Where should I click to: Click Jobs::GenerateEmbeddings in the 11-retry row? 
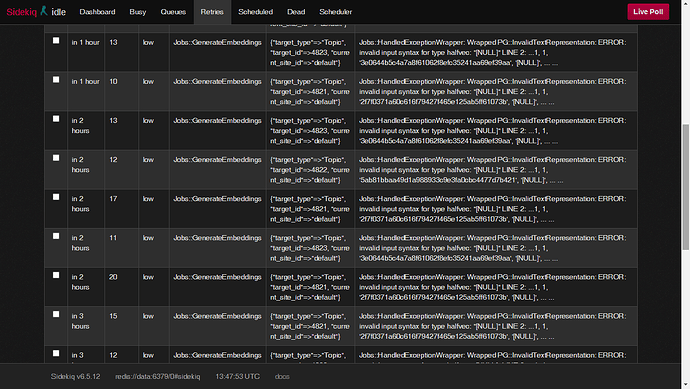coord(217,238)
